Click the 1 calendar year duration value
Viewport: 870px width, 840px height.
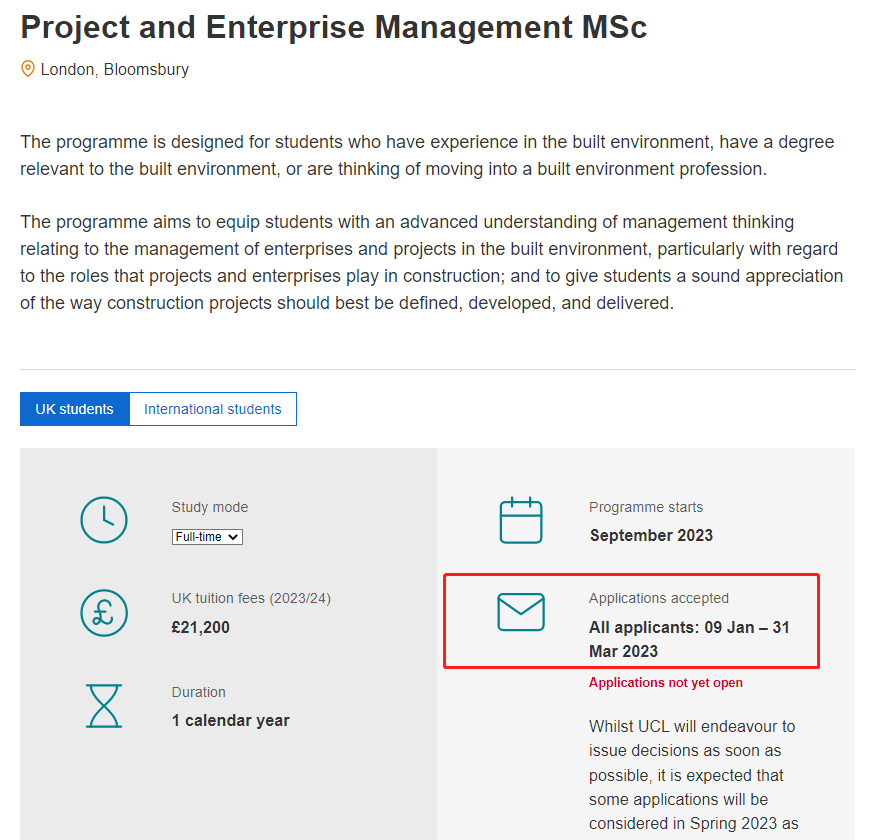(x=231, y=720)
